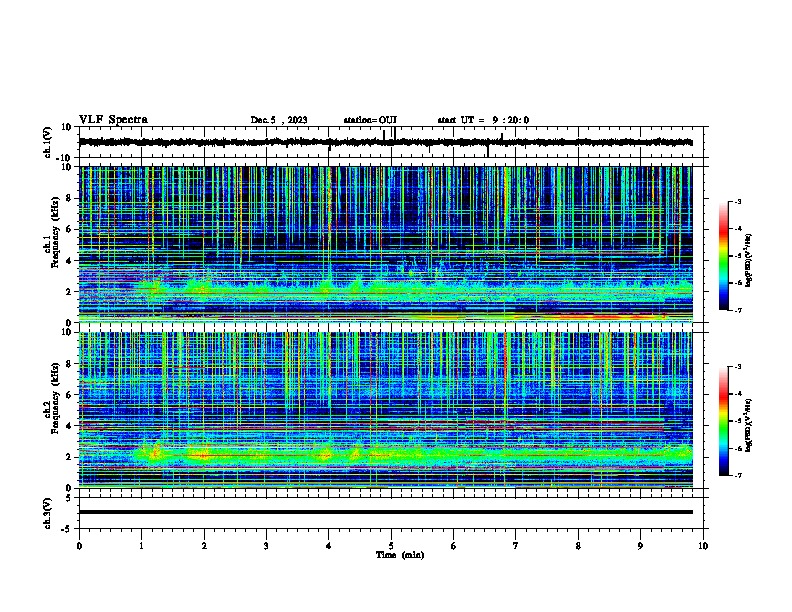
Task: Click the "3" time axis tick label
Action: (x=266, y=546)
